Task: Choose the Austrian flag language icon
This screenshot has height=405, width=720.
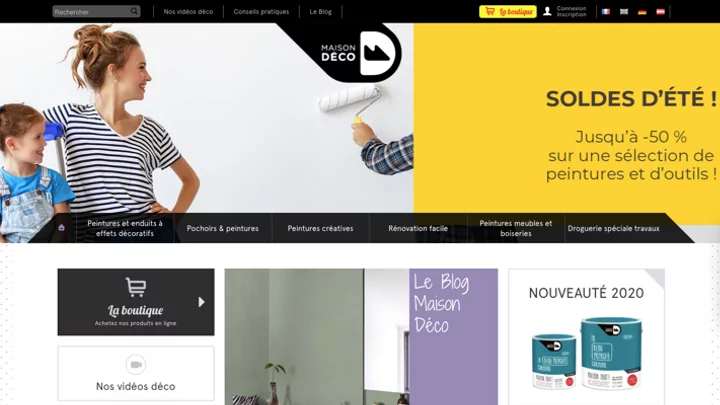Action: (660, 11)
